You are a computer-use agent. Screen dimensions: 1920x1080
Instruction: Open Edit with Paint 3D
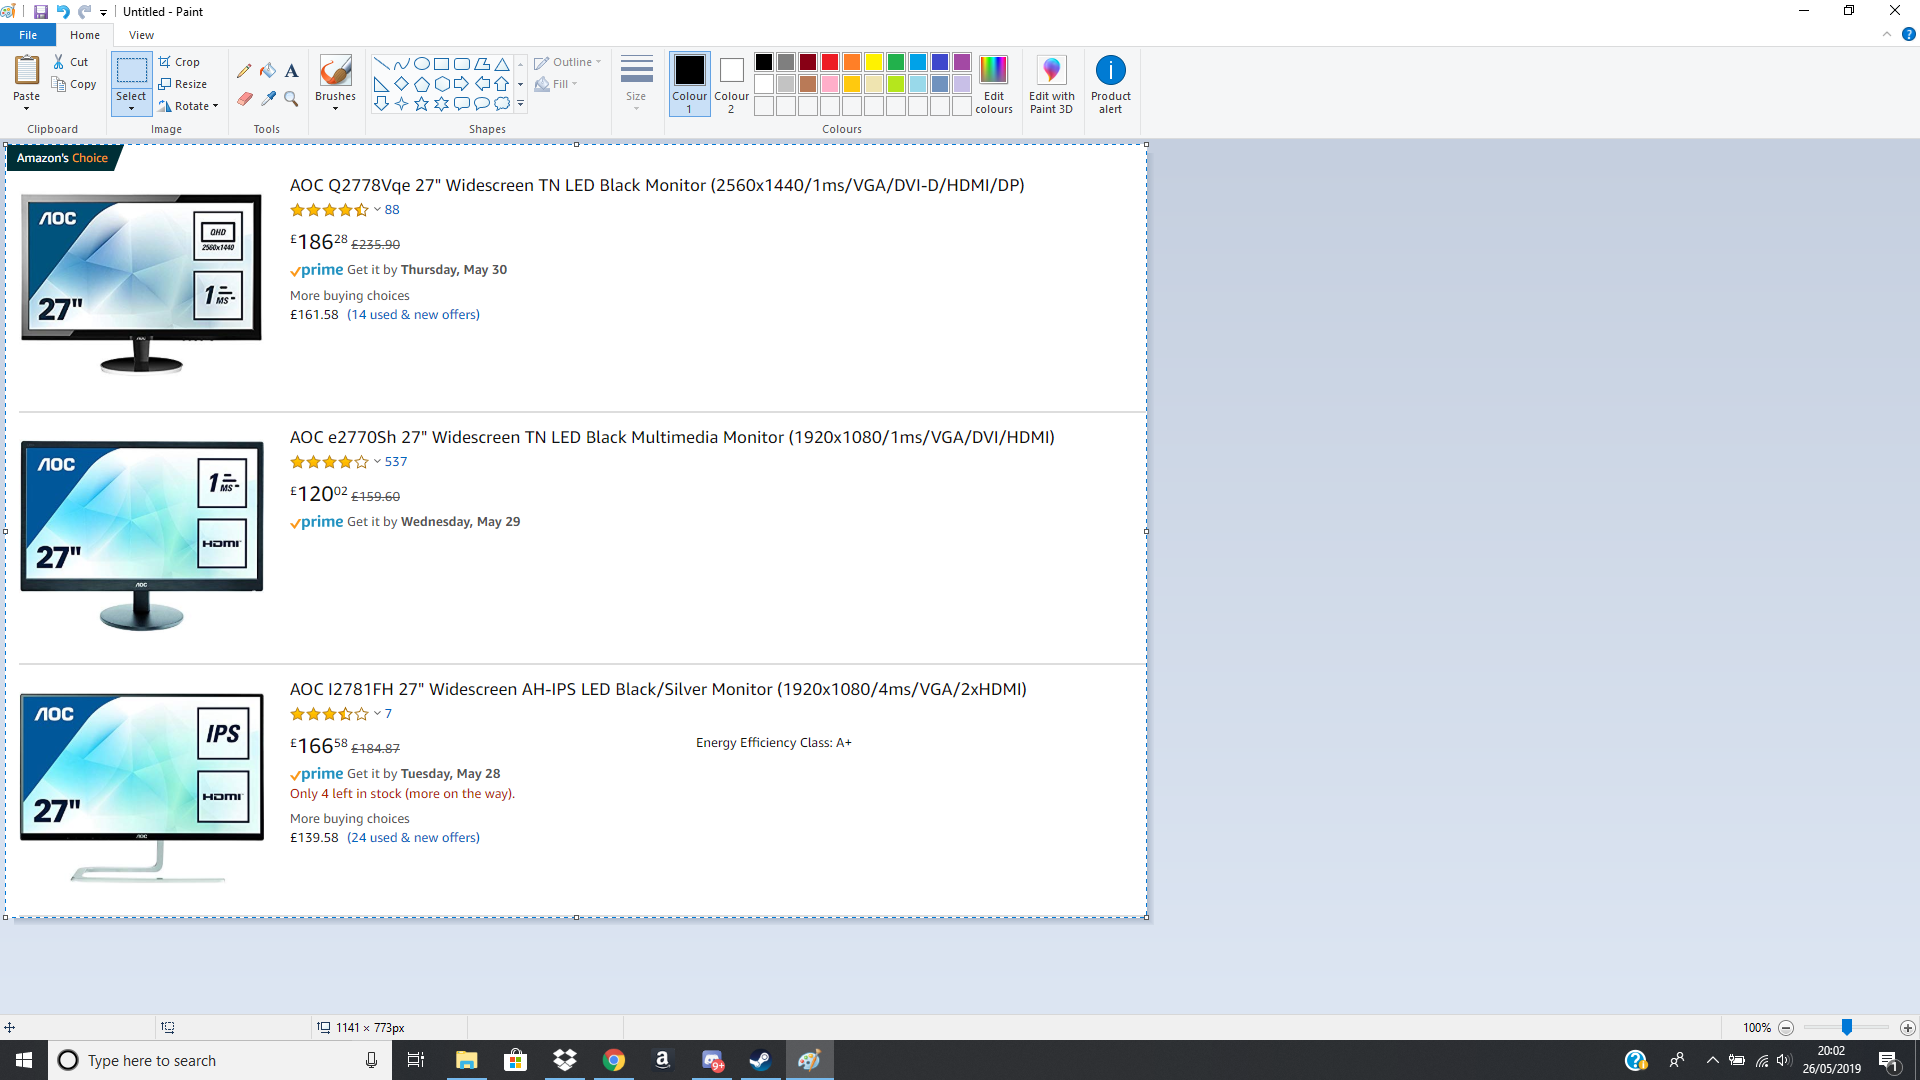1051,84
